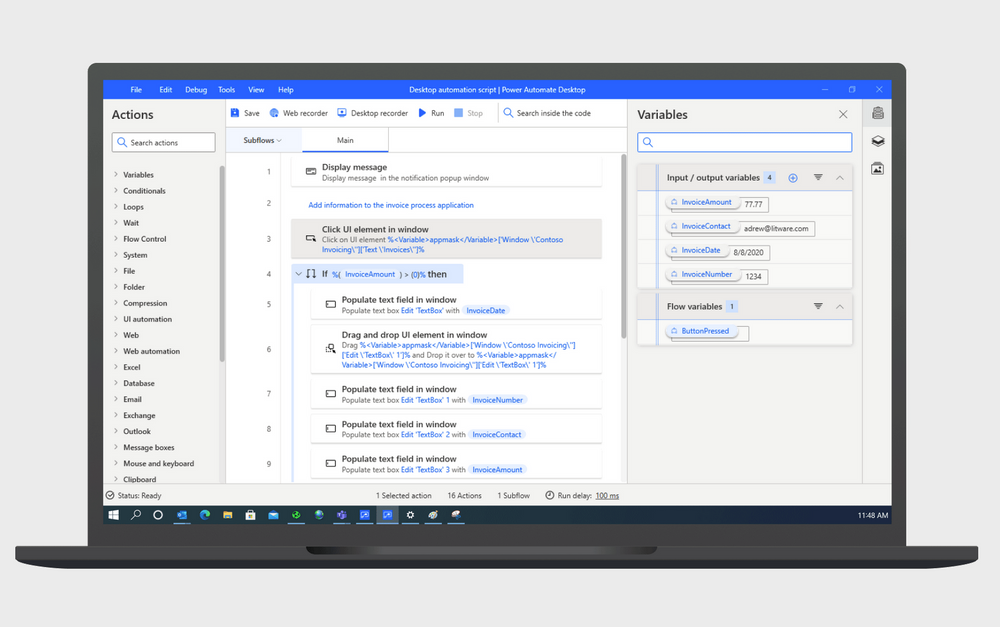Open the Debug menu
This screenshot has width=1000, height=627.
pyautogui.click(x=196, y=90)
